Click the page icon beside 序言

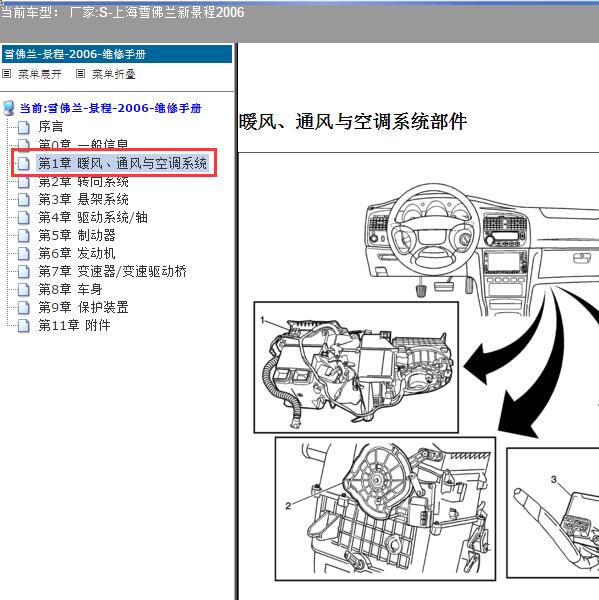[24, 127]
